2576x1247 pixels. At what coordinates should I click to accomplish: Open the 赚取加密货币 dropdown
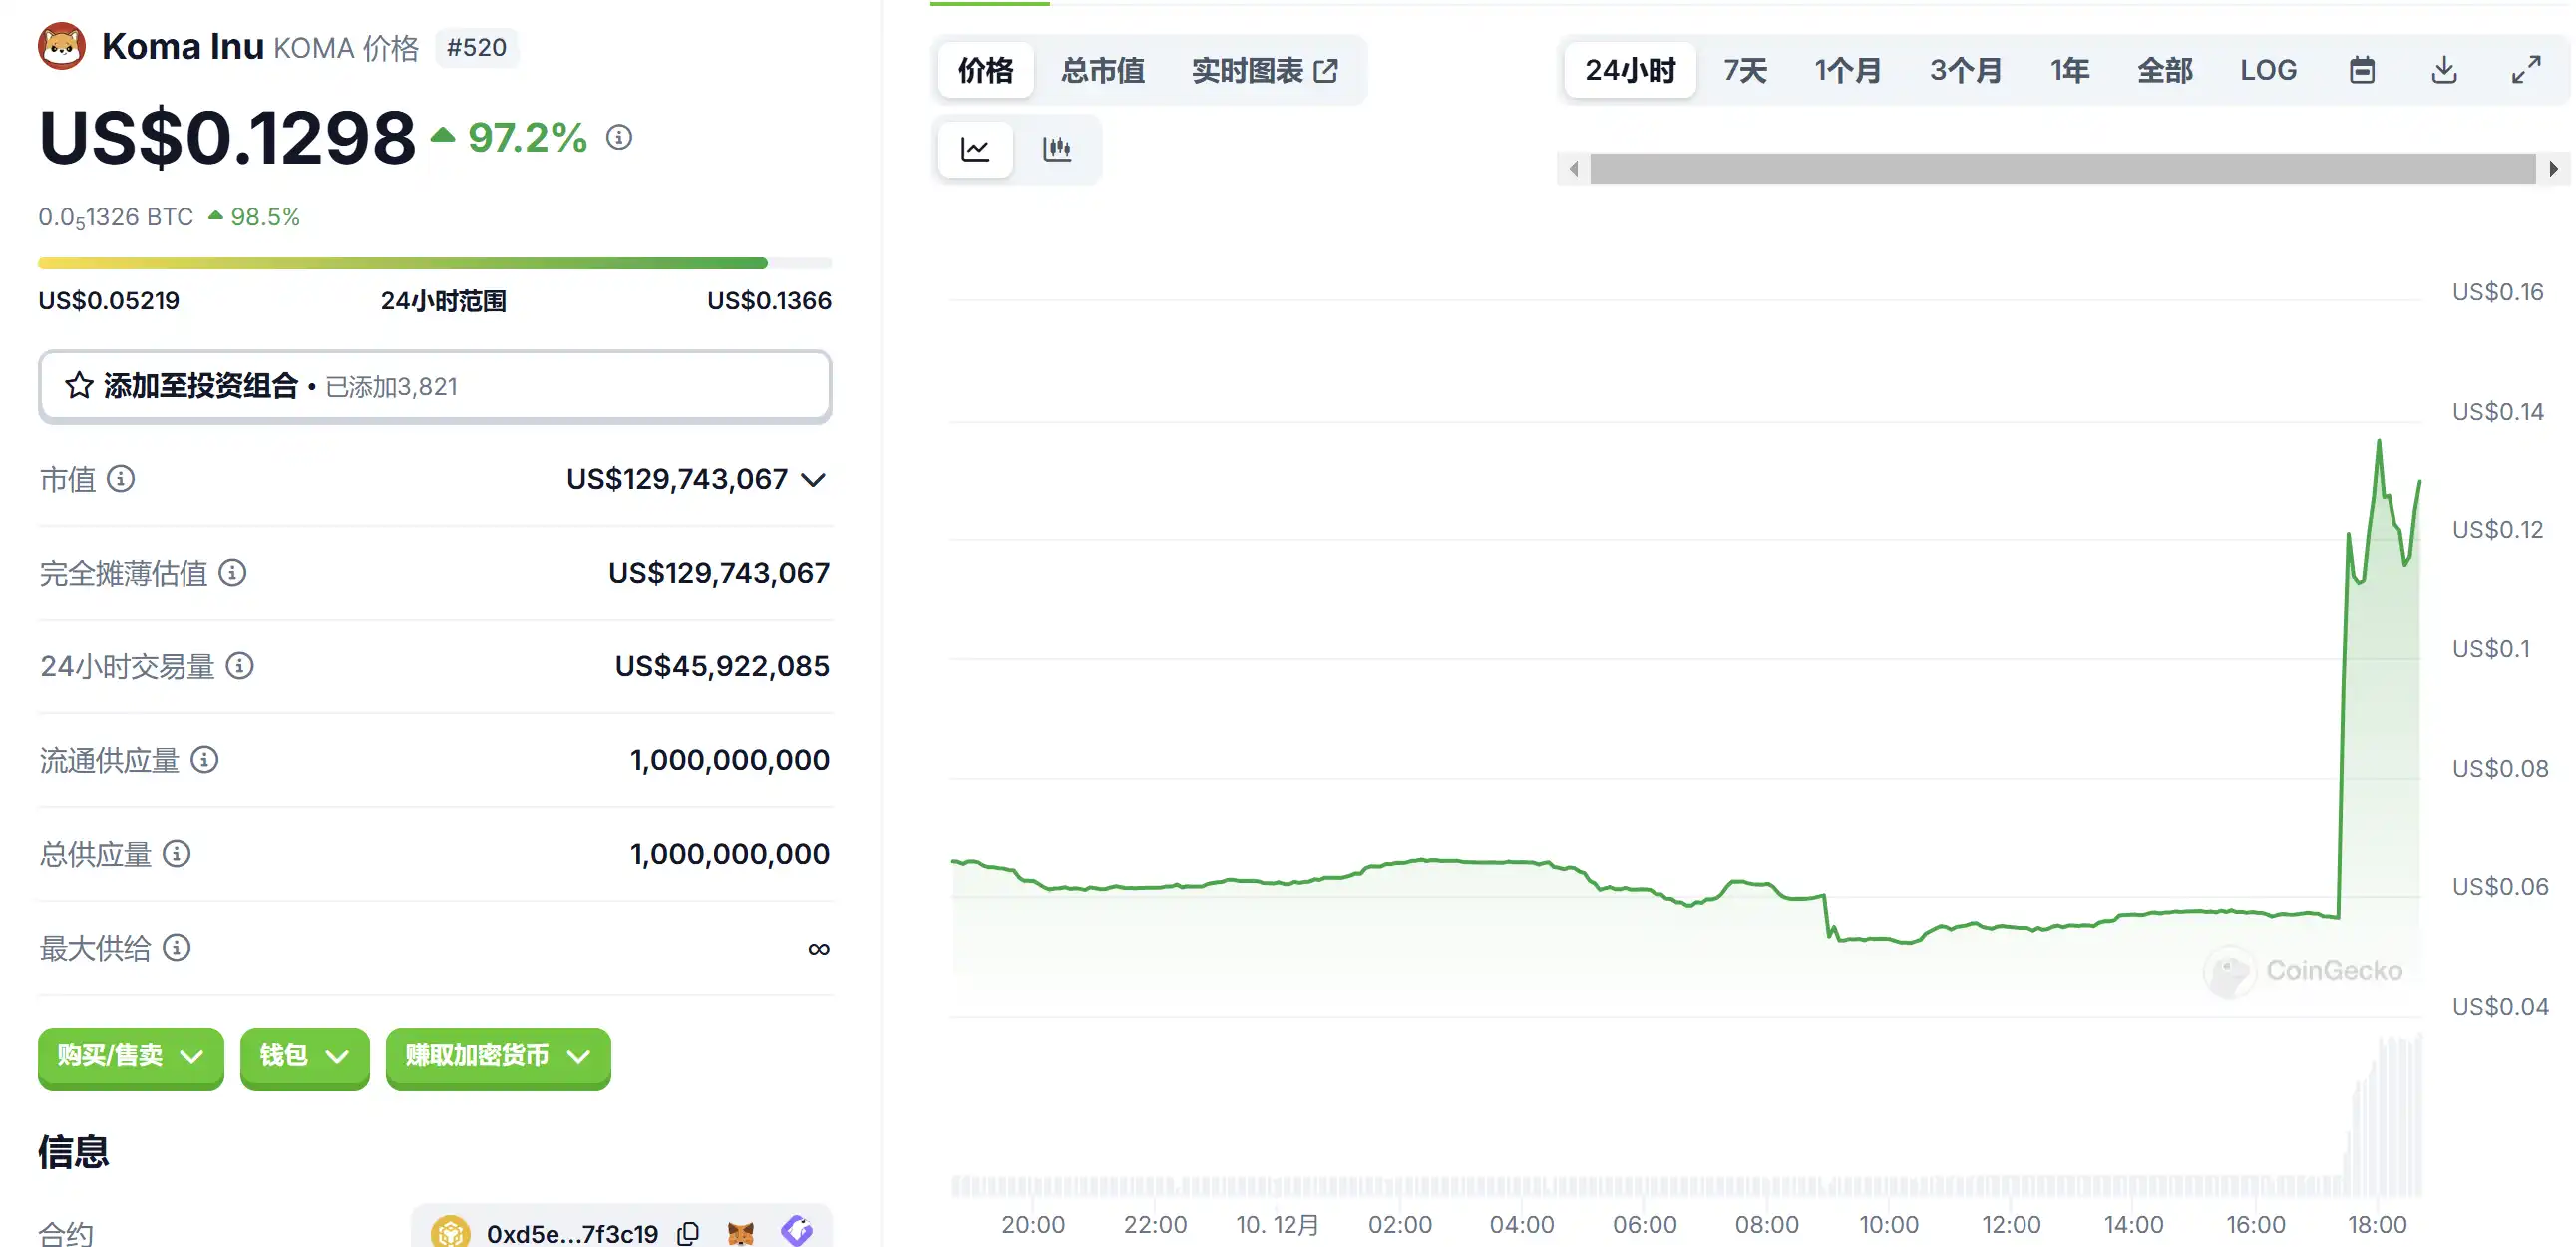coord(497,1056)
